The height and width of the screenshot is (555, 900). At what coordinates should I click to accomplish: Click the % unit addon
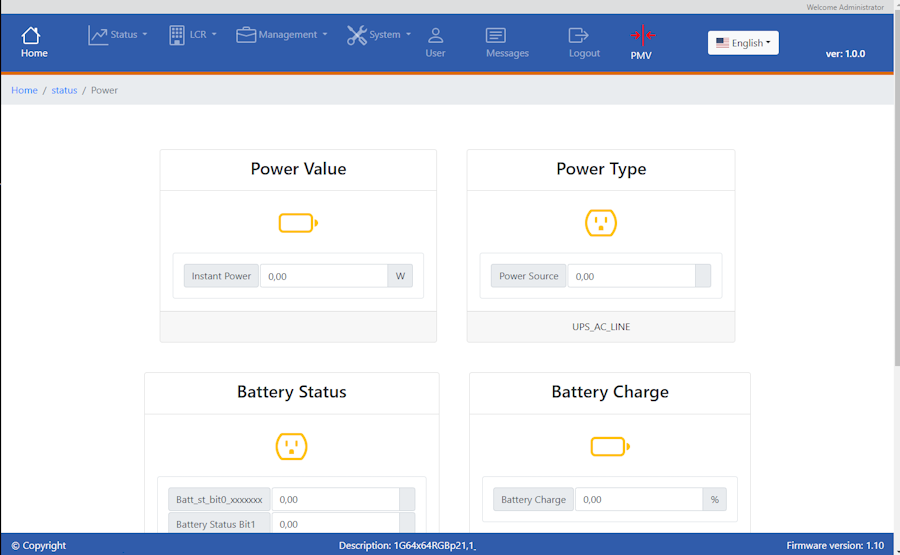pos(715,499)
